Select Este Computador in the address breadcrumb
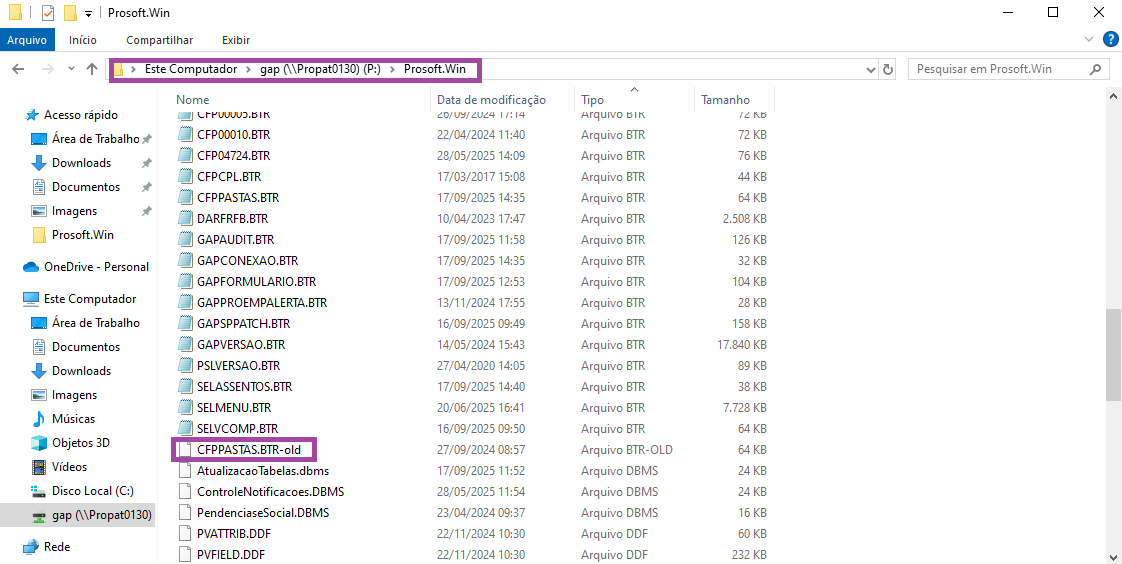1122x564 pixels. coord(190,69)
